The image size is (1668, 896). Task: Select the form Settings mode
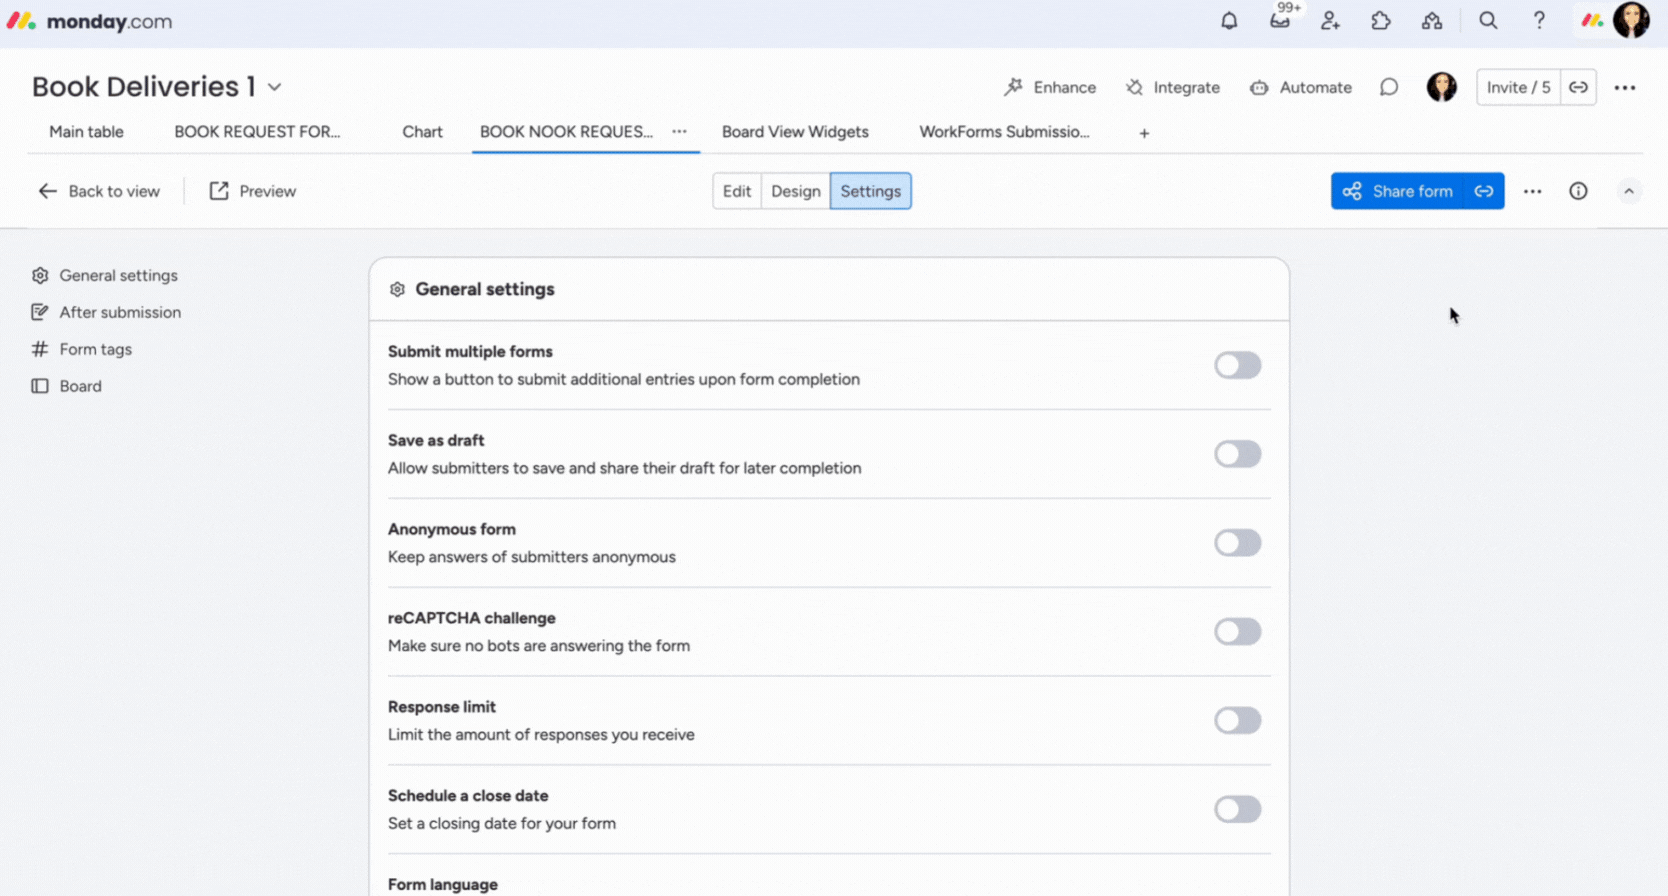pyautogui.click(x=870, y=191)
